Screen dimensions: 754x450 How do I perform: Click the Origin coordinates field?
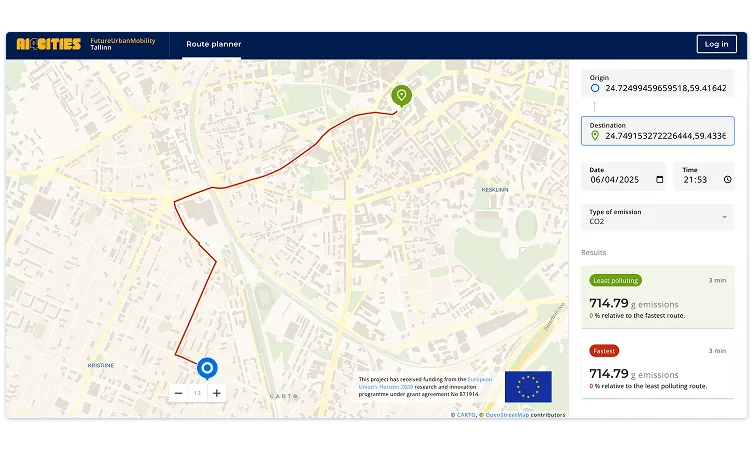point(657,84)
